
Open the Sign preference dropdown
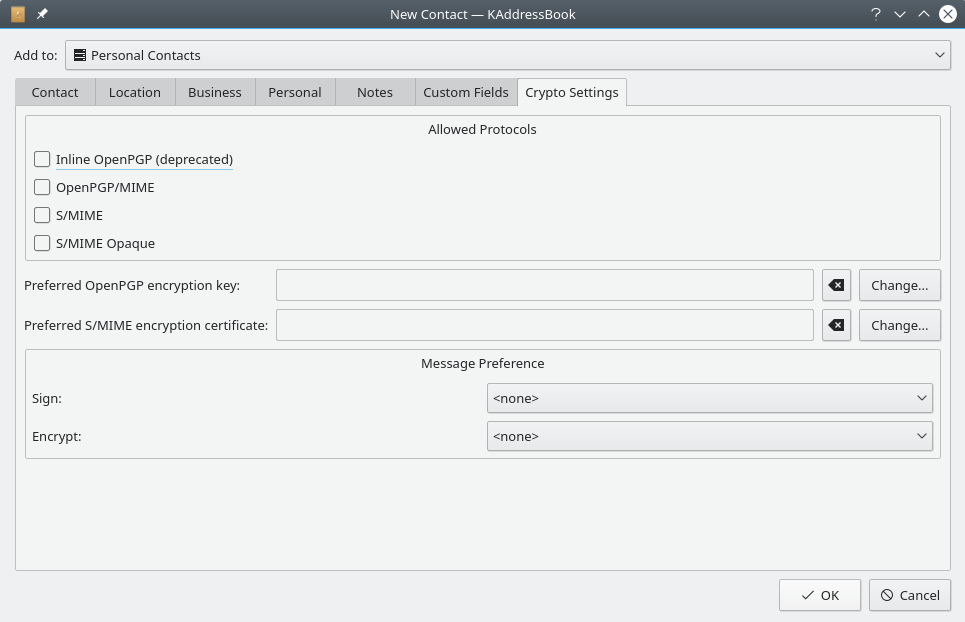coord(709,398)
